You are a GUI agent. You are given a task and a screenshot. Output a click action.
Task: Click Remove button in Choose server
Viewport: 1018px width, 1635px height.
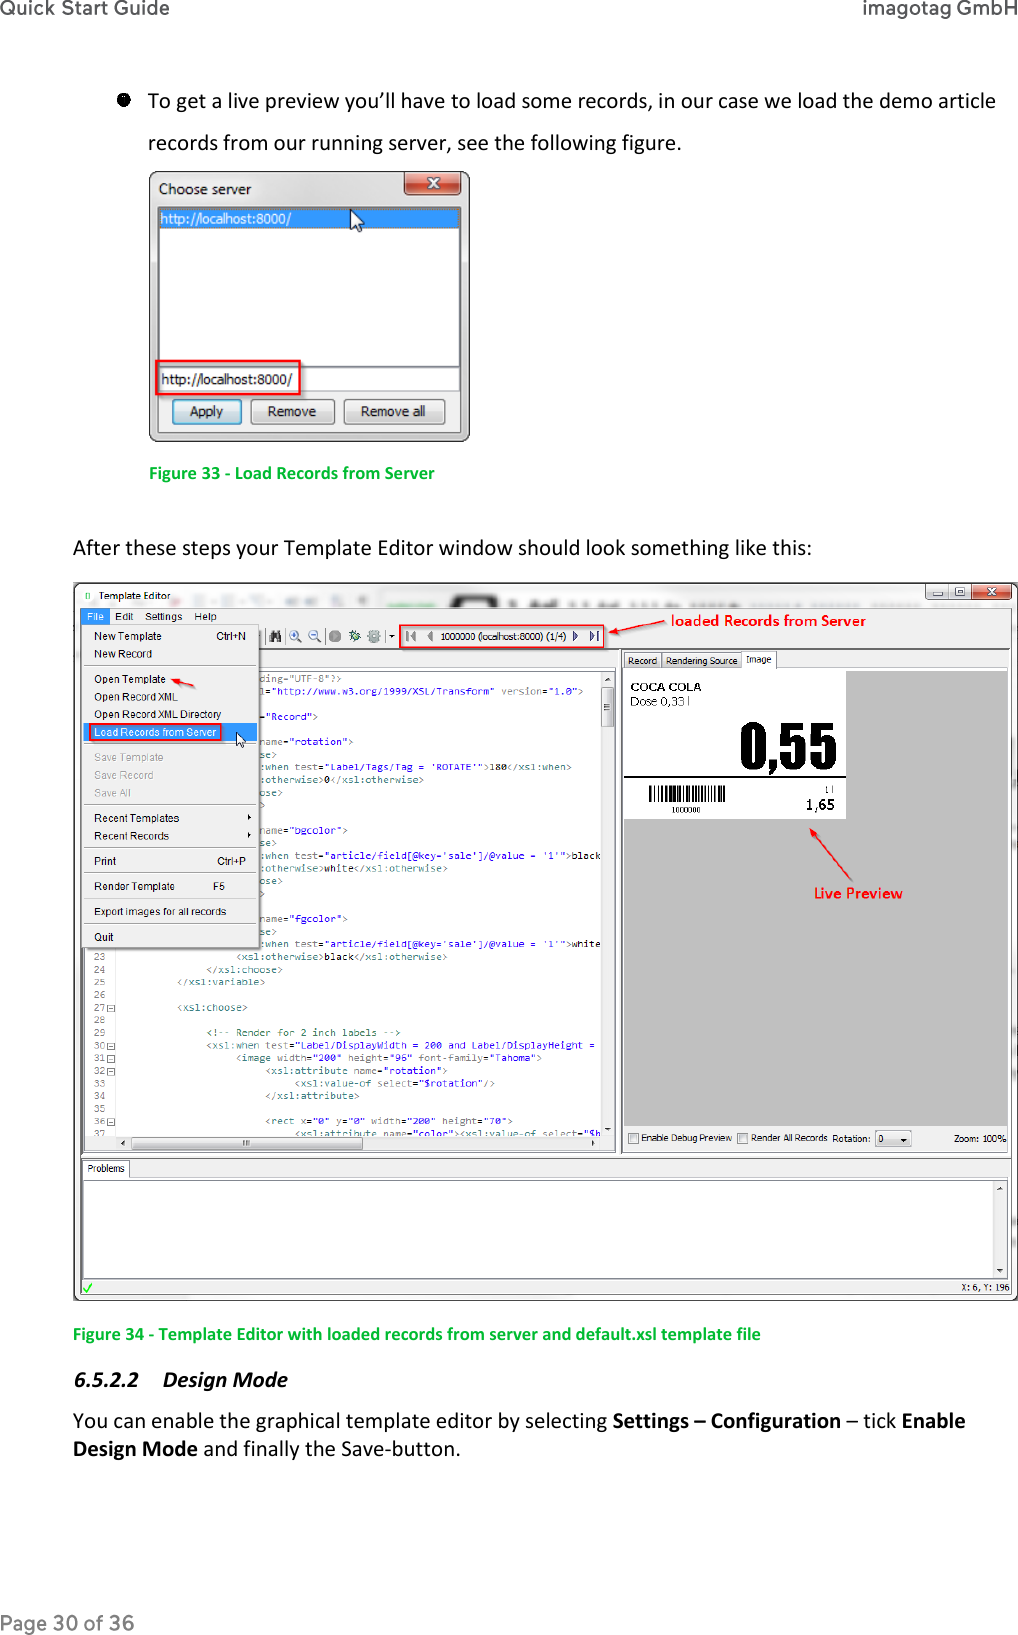292,412
